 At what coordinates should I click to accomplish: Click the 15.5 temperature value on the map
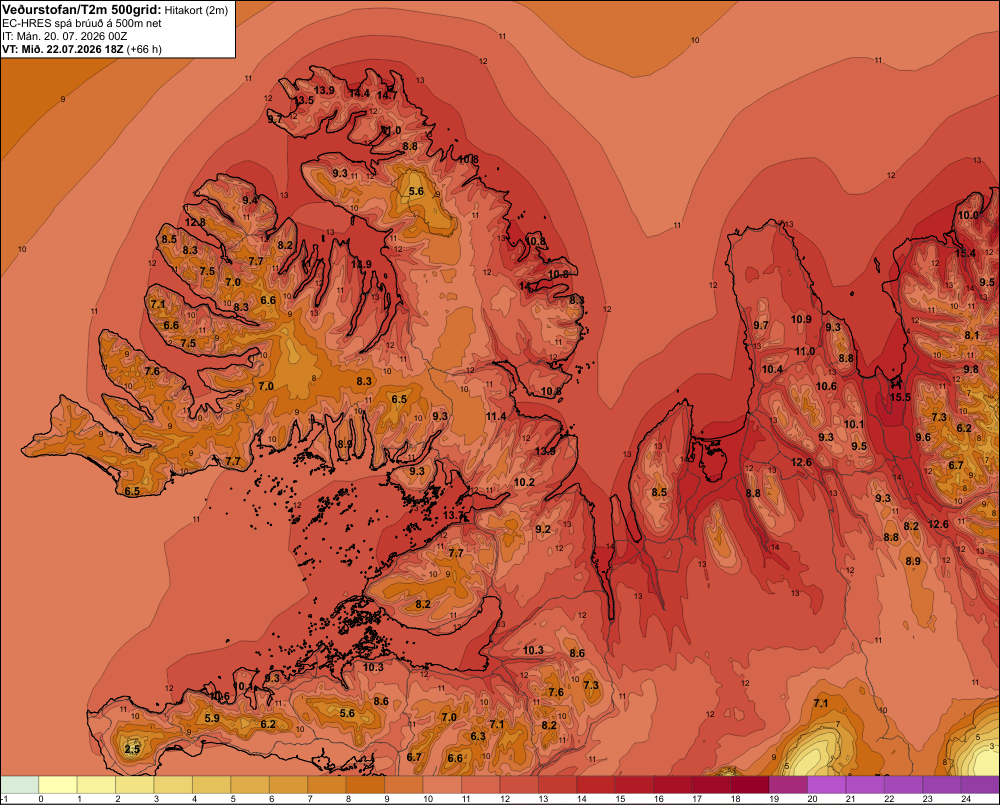900,397
